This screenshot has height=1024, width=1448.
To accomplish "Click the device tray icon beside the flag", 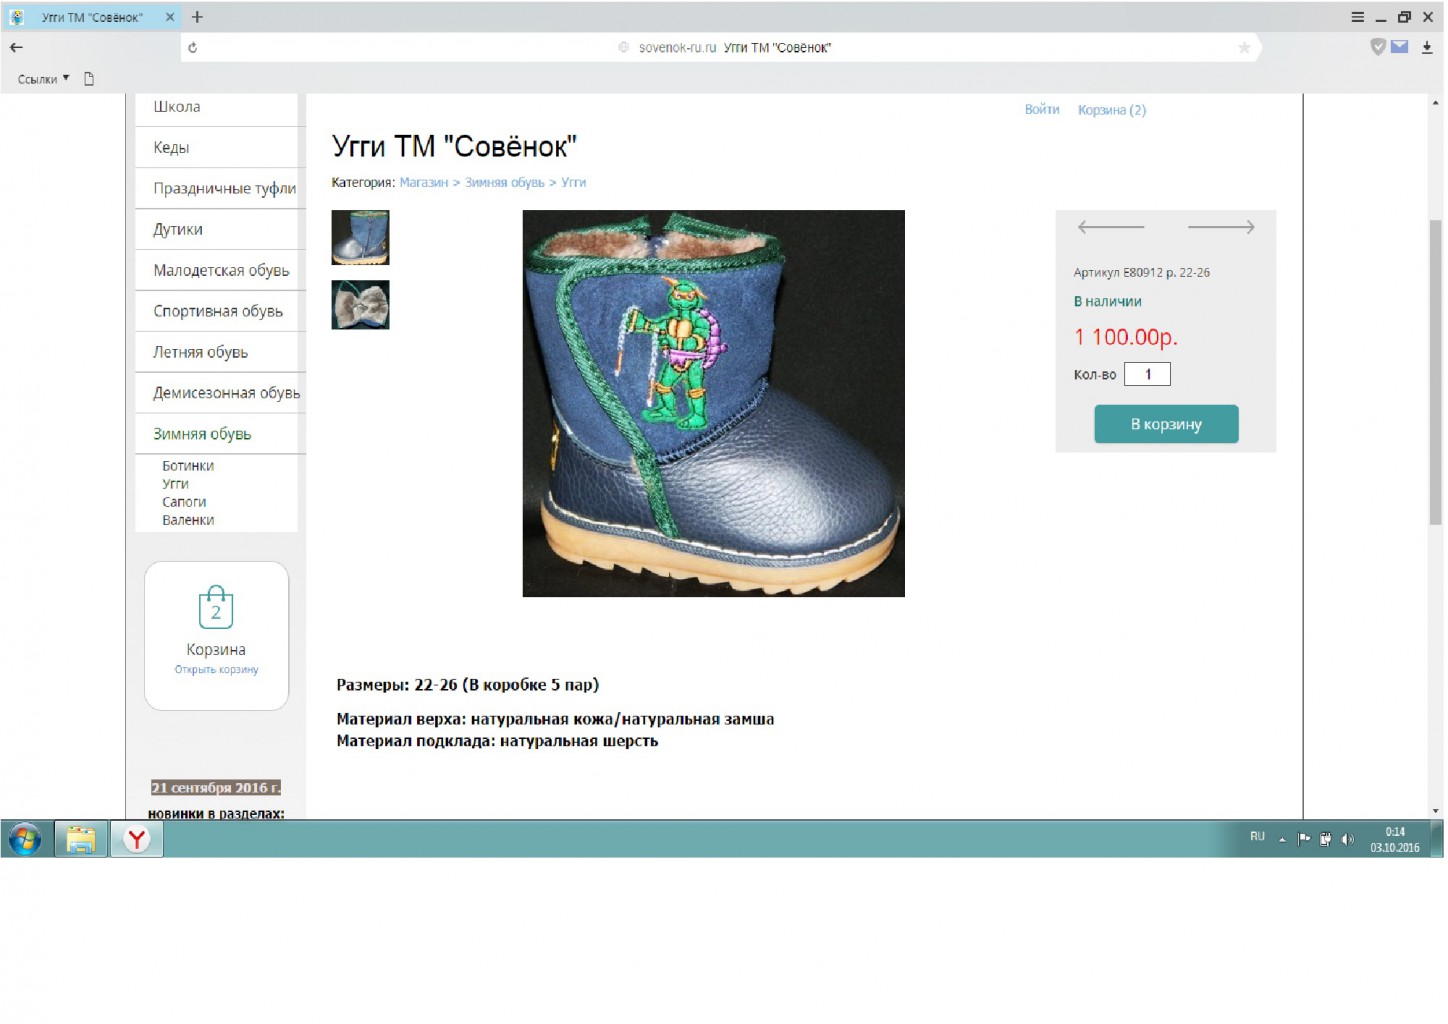I will coord(1325,840).
